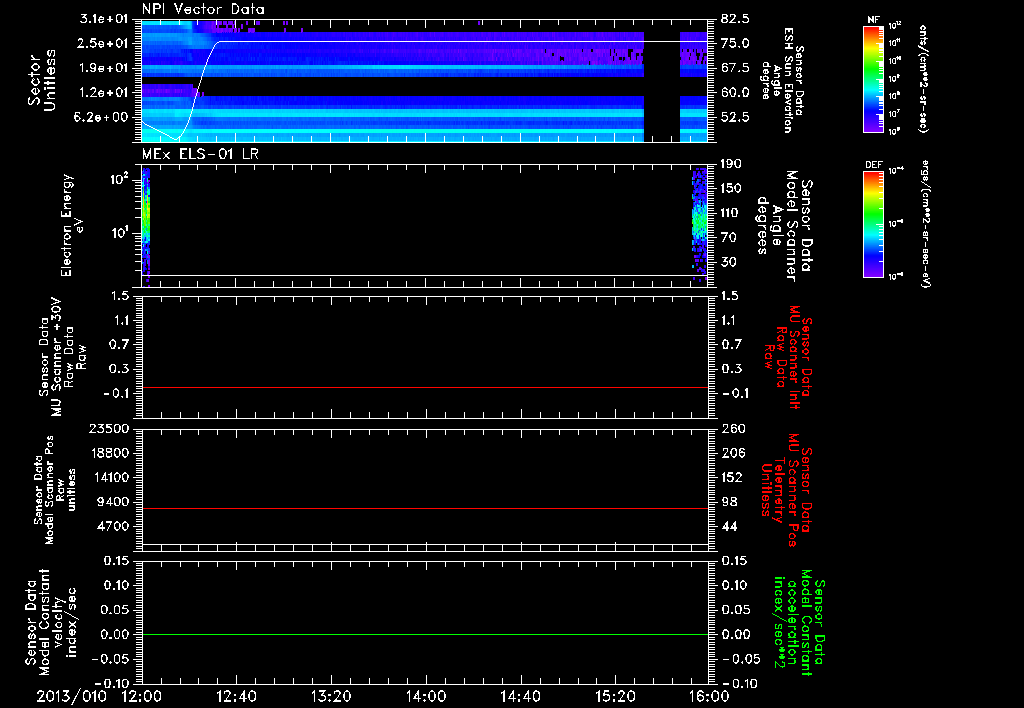This screenshot has height=708, width=1024.
Task: Click the 110 scanner angle tick label
Action: click(731, 213)
